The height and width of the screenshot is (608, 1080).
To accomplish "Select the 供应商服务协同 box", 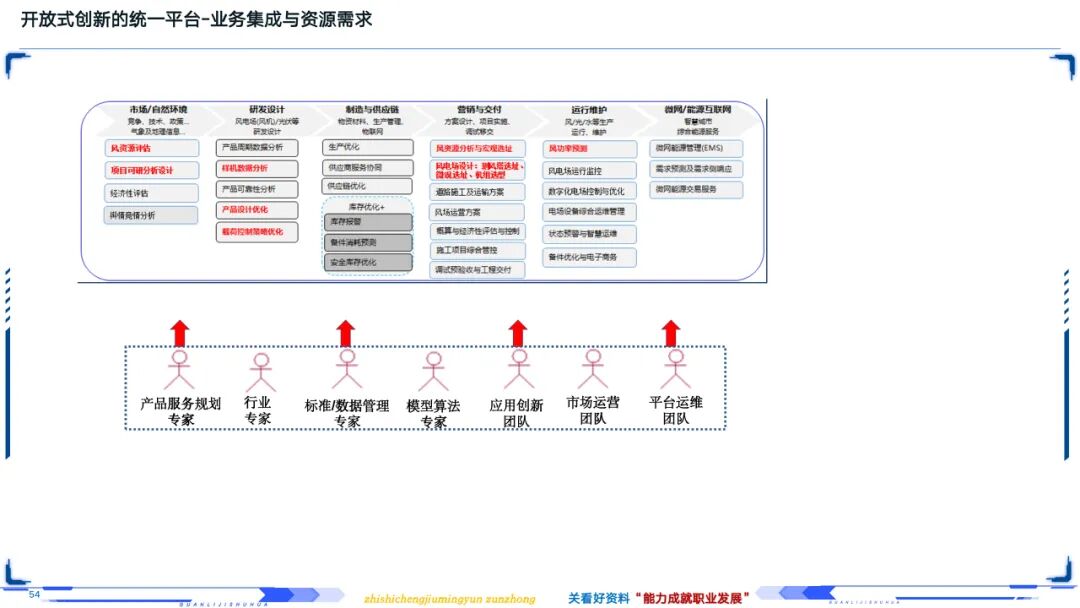I will pyautogui.click(x=368, y=167).
